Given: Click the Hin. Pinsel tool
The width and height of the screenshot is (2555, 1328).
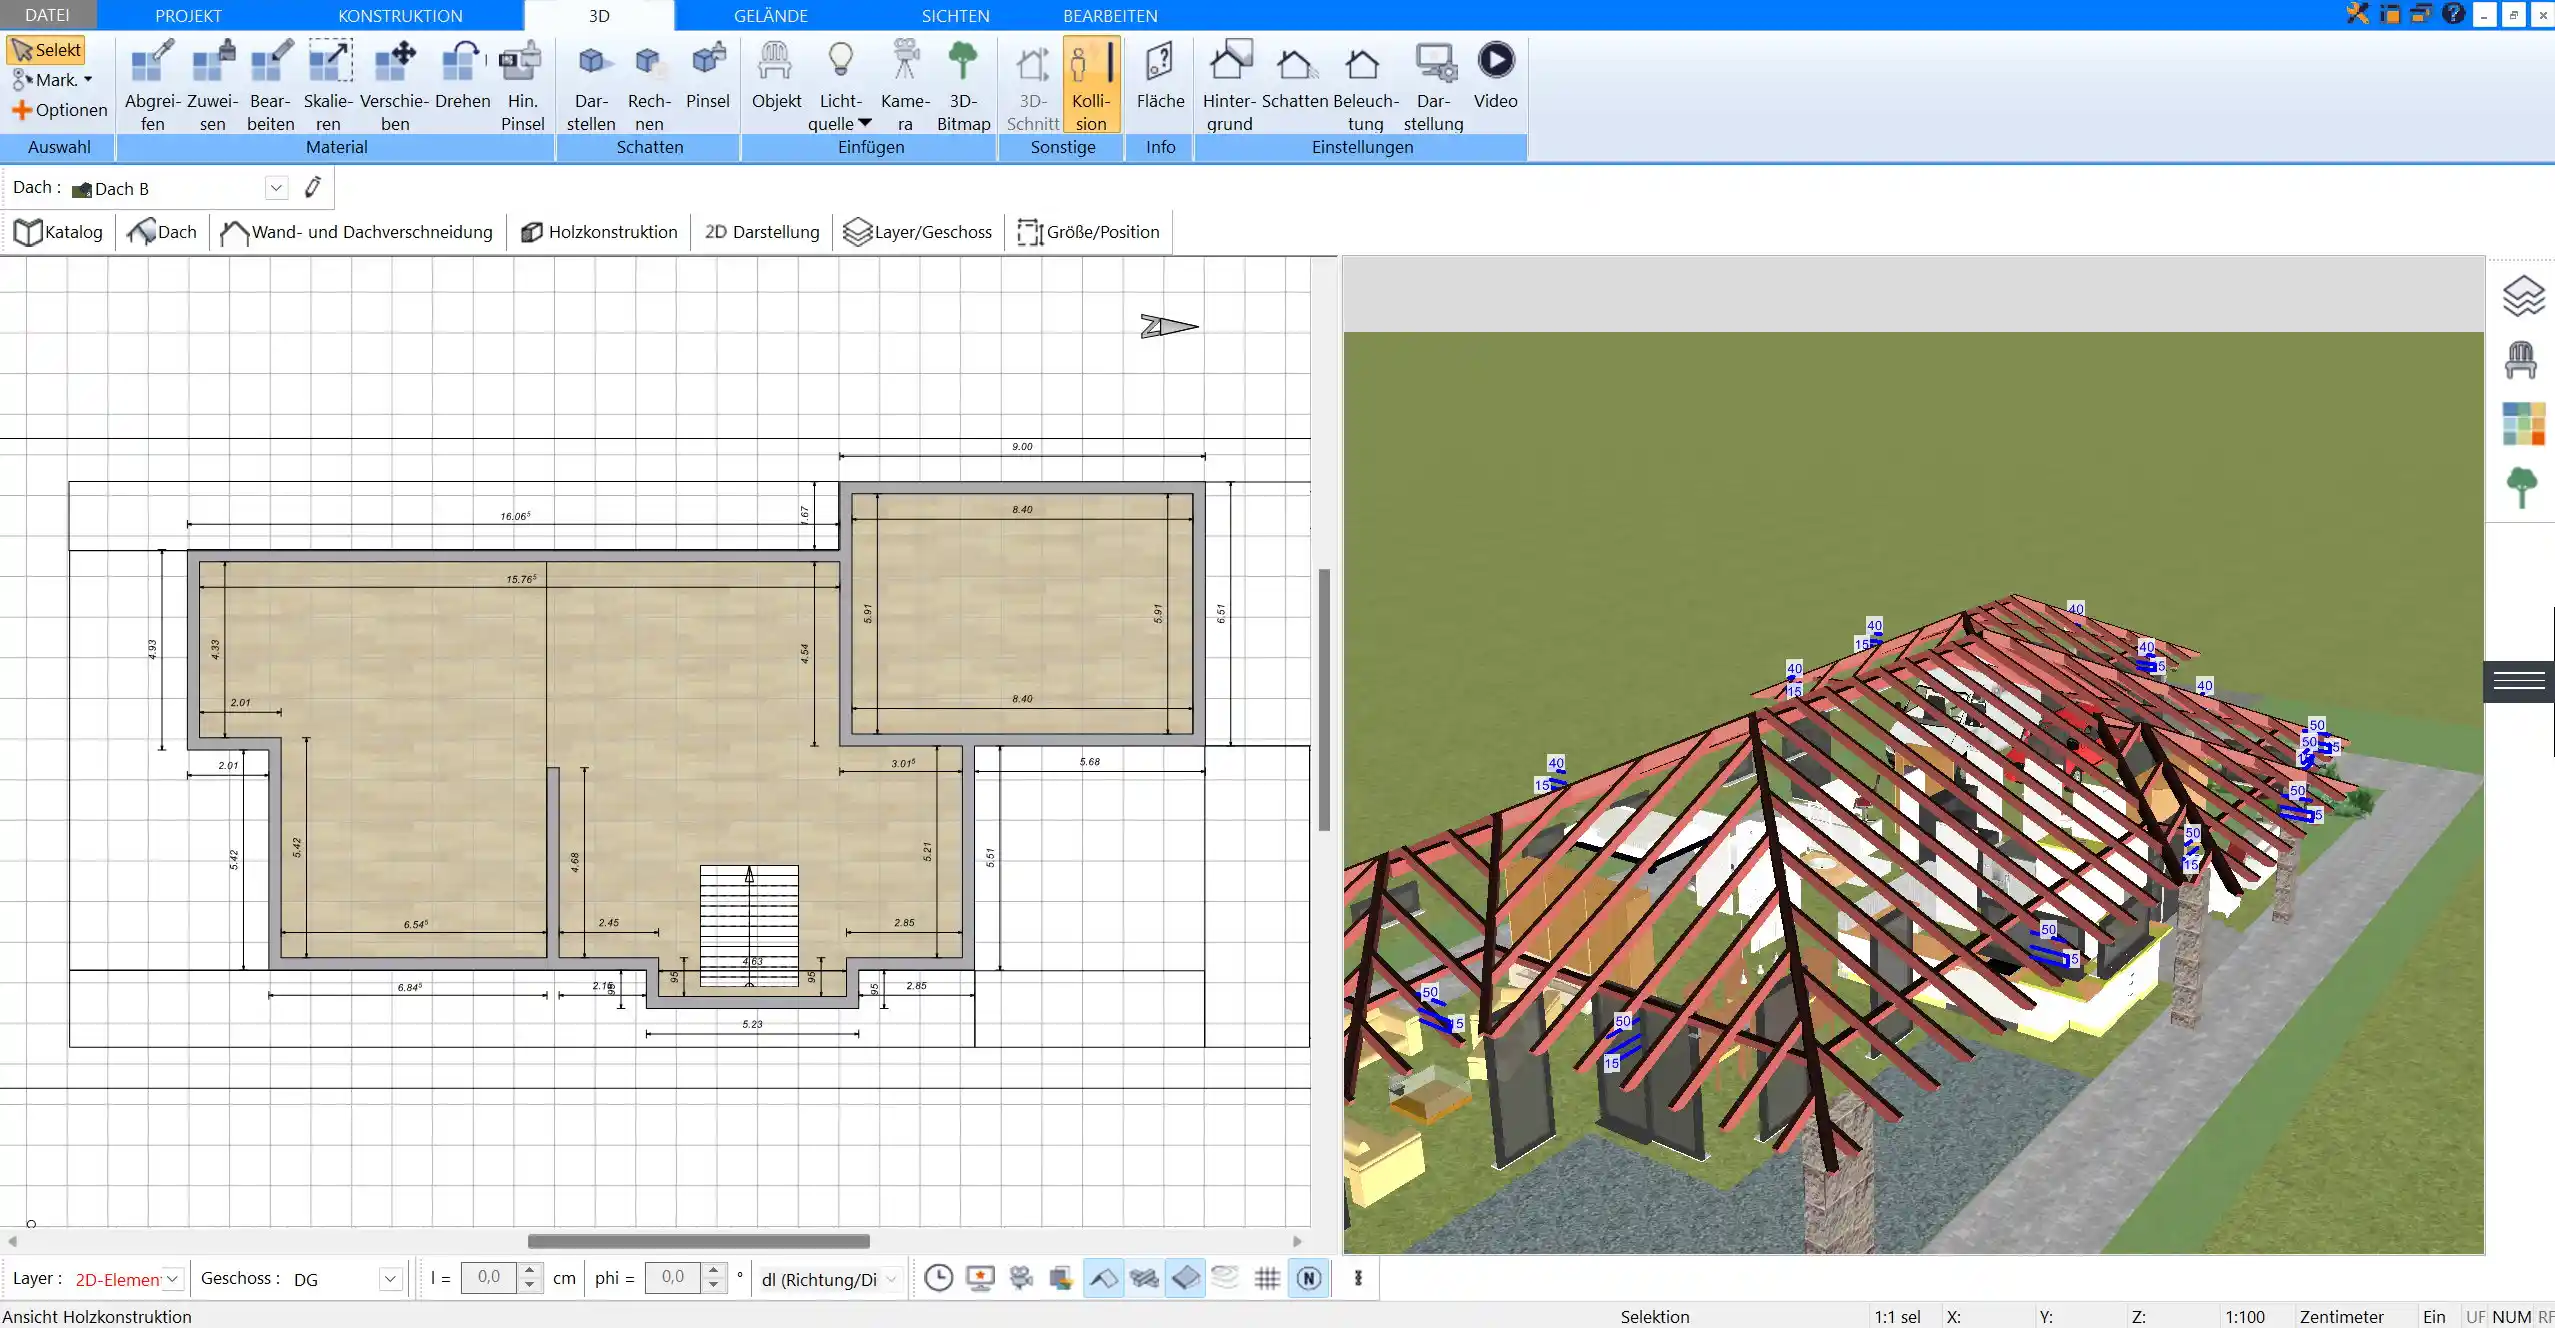Looking at the screenshot, I should [522, 86].
